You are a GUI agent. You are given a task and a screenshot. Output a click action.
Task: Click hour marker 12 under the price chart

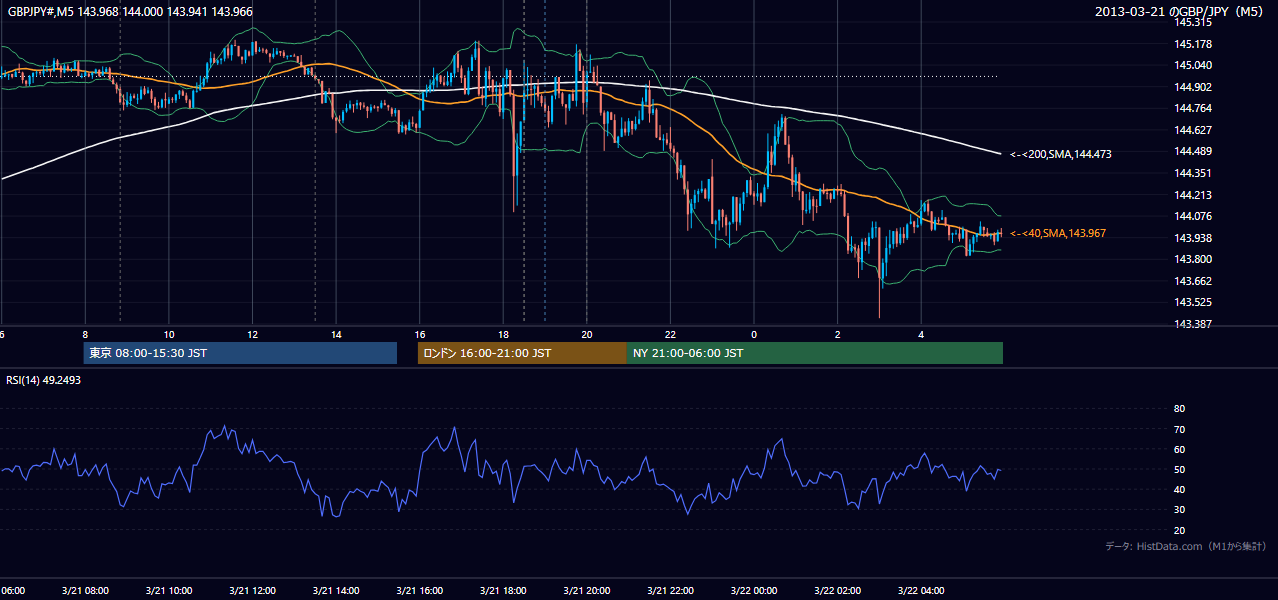(252, 334)
